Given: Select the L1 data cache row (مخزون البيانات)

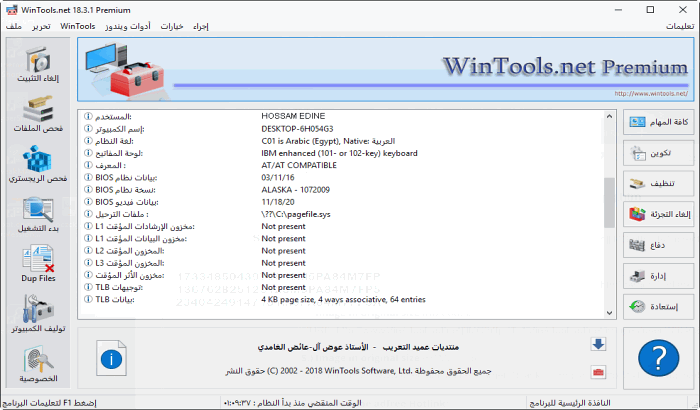Looking at the screenshot, I should point(342,238).
